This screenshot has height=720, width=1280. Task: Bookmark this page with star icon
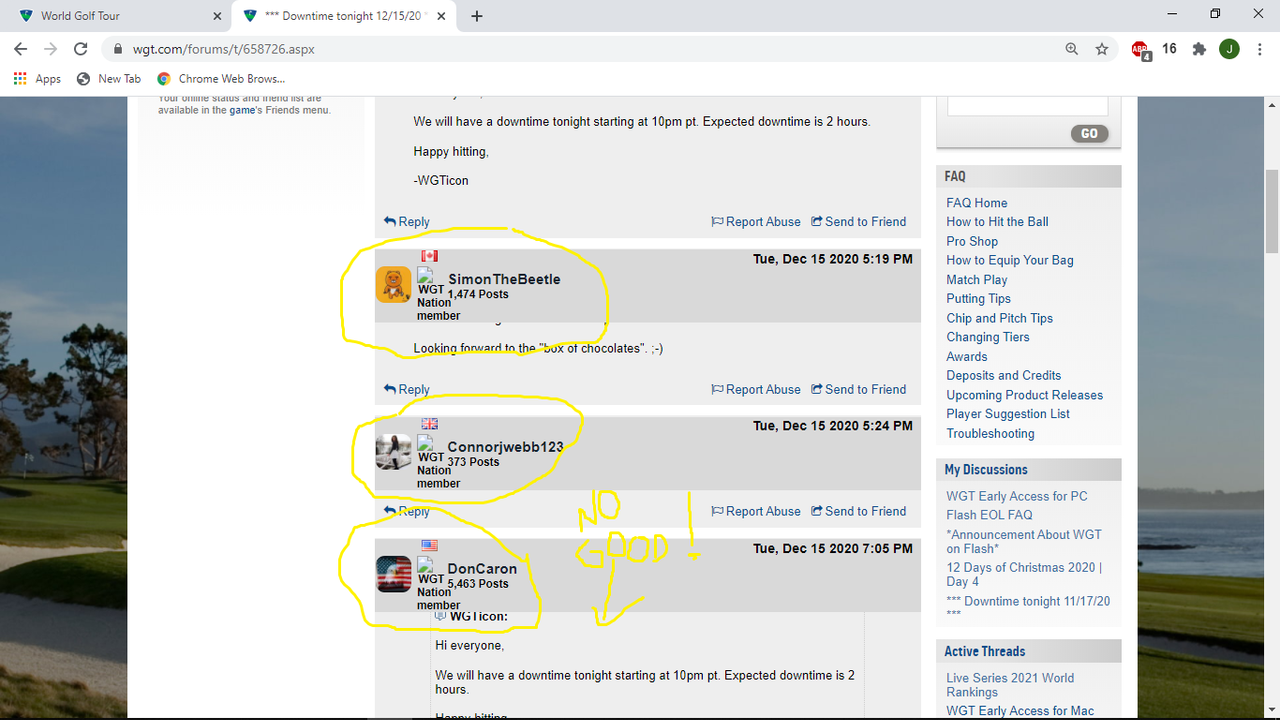click(x=1101, y=49)
